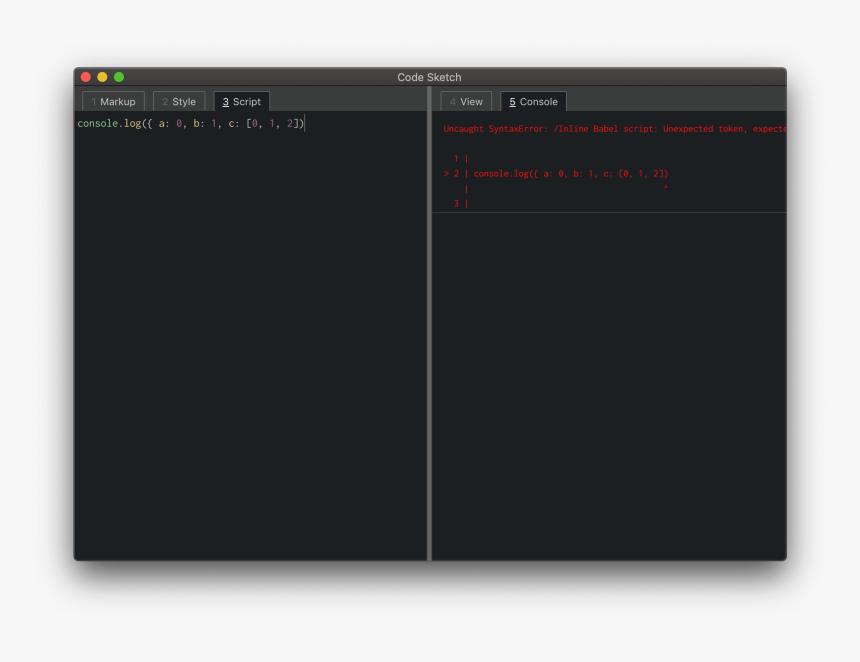Click the Code Sketch title bar text
860x662 pixels.
pos(429,77)
